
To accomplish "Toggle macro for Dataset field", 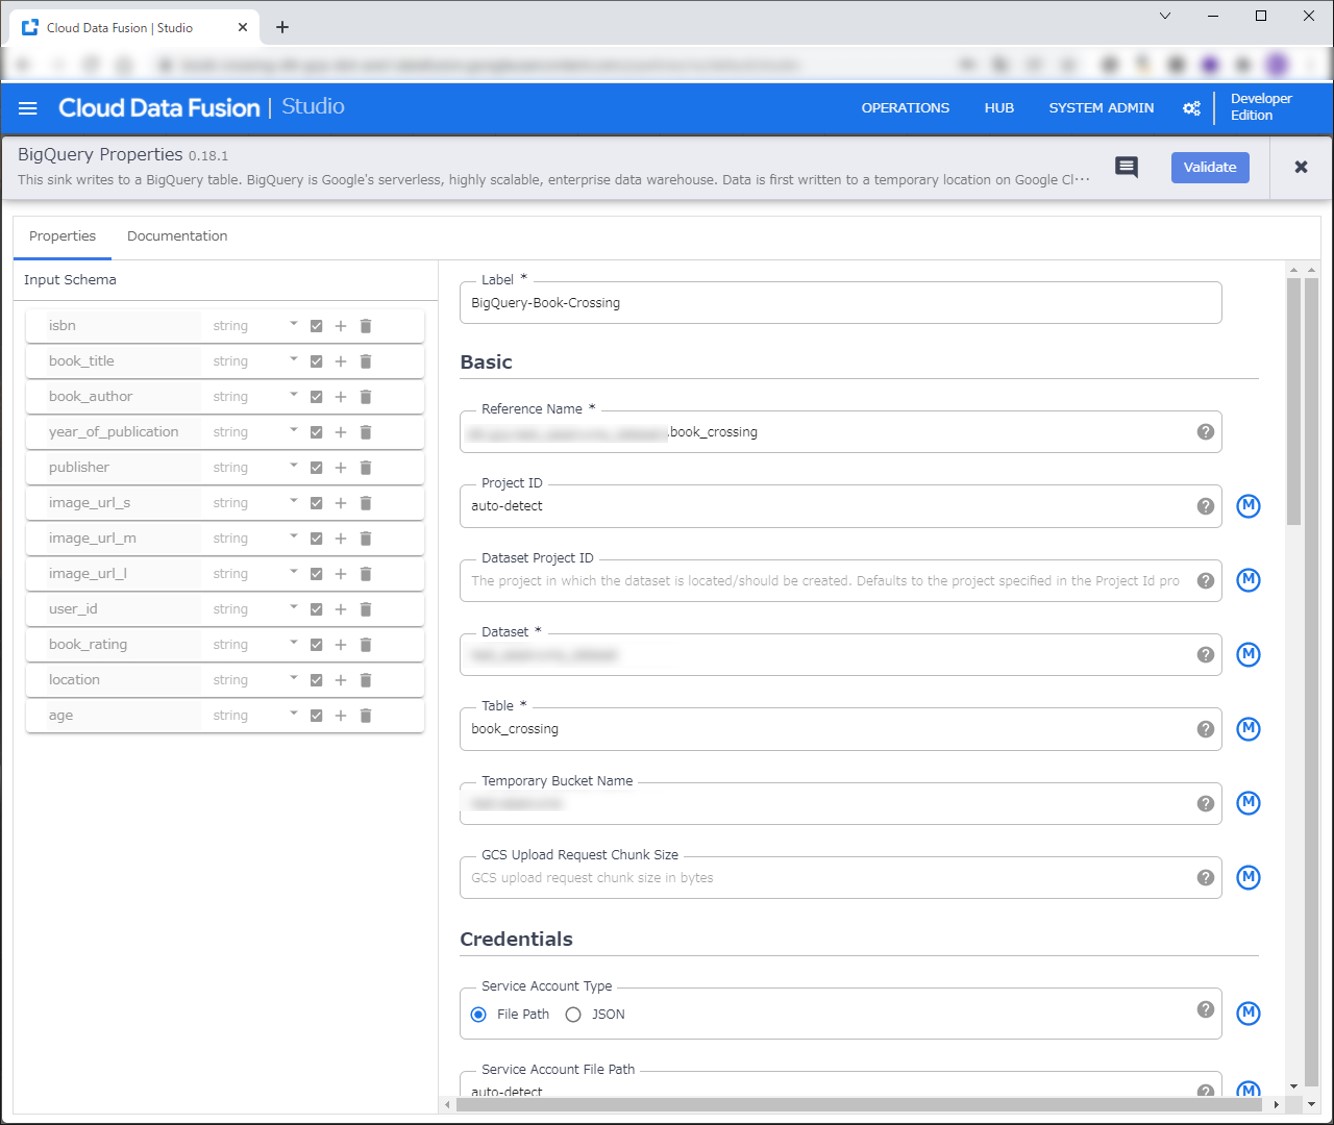I will tap(1248, 654).
